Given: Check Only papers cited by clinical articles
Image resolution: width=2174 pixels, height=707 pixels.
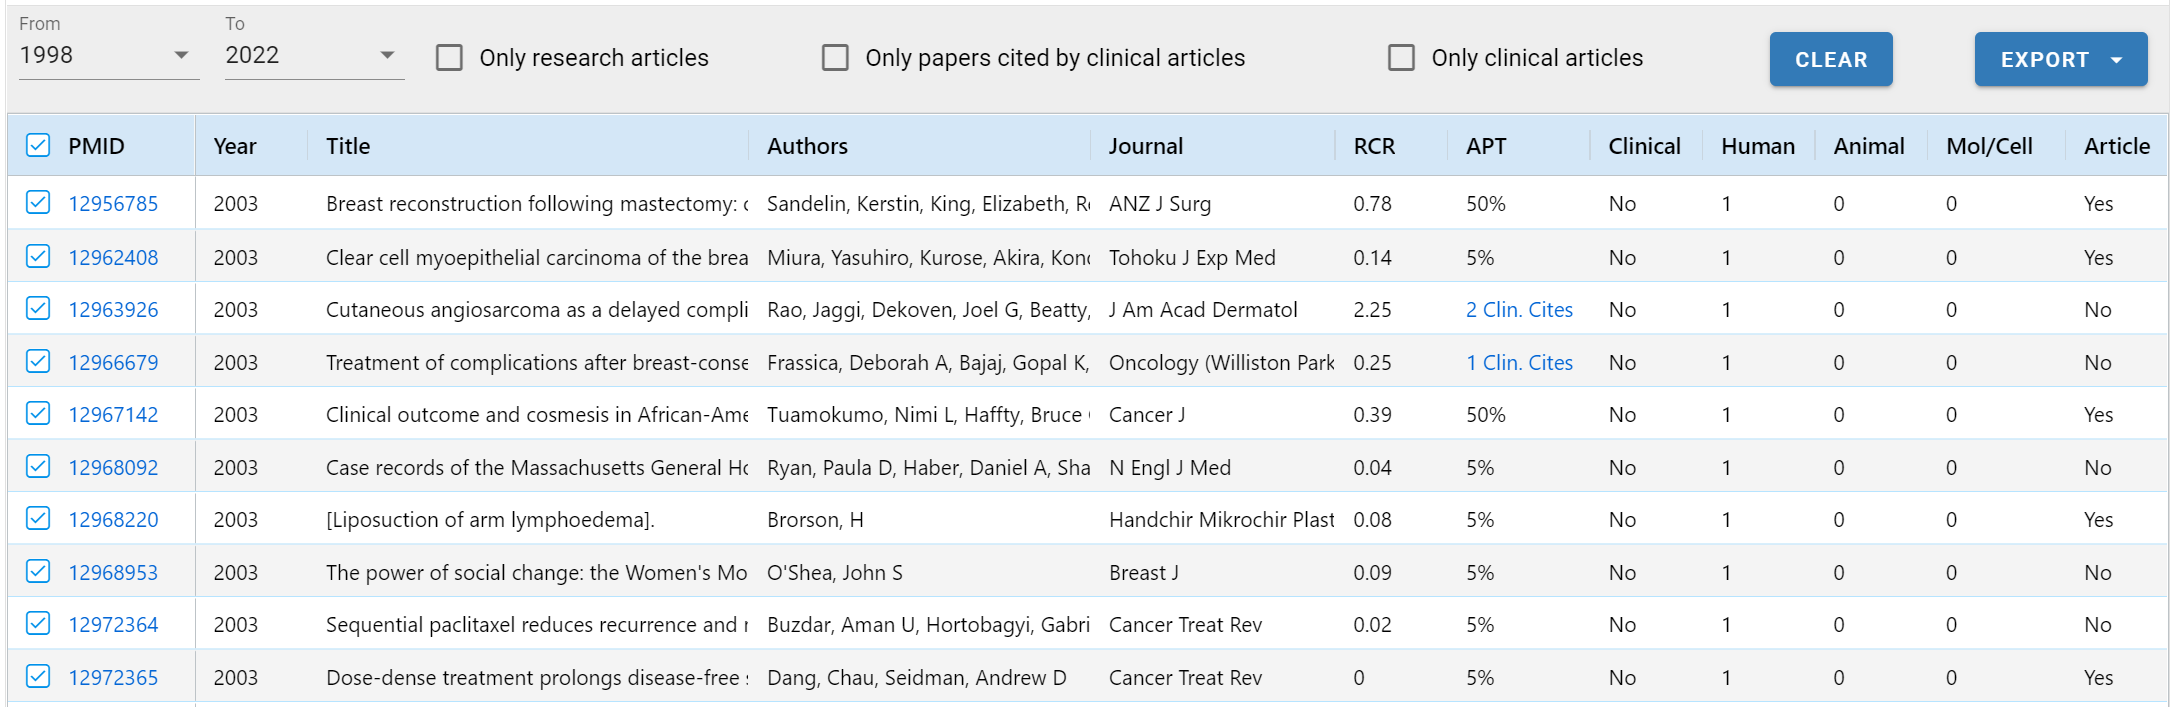Looking at the screenshot, I should 835,58.
